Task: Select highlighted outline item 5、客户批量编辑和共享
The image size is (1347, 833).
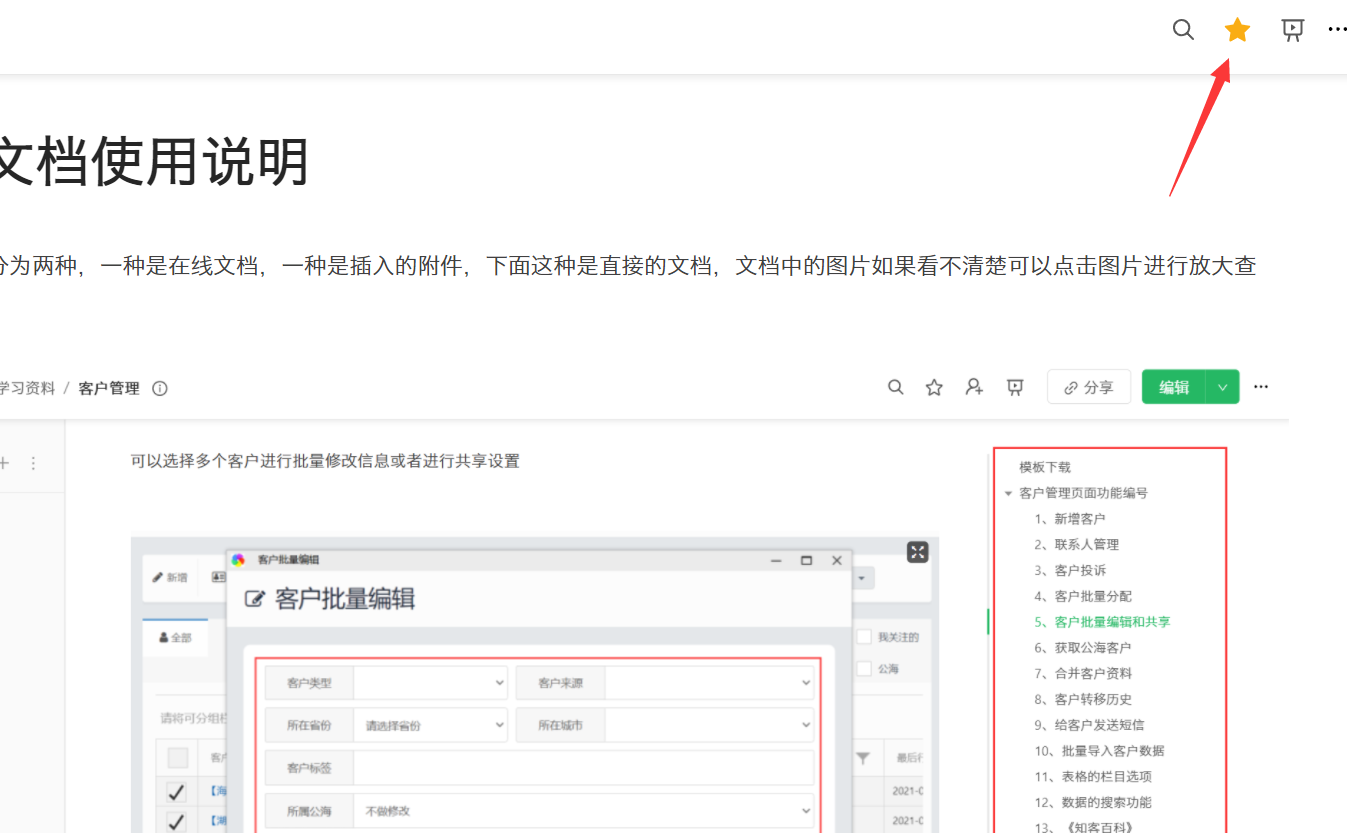Action: coord(1102,622)
